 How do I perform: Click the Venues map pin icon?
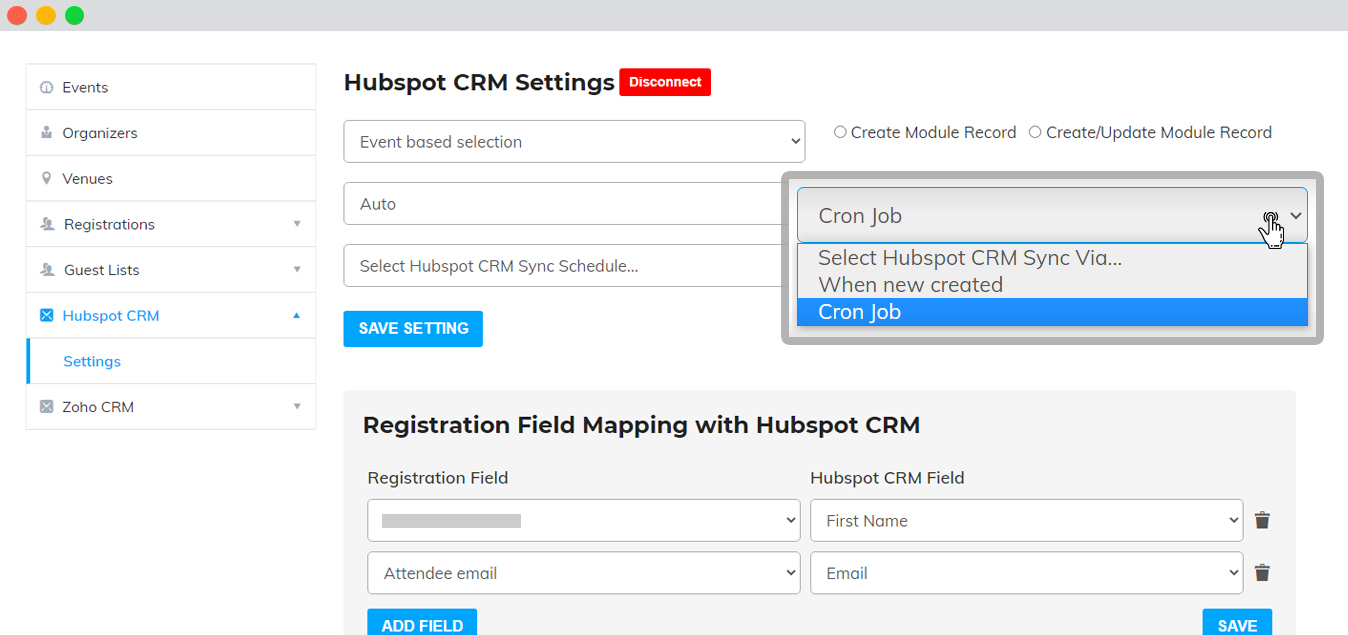pos(46,179)
